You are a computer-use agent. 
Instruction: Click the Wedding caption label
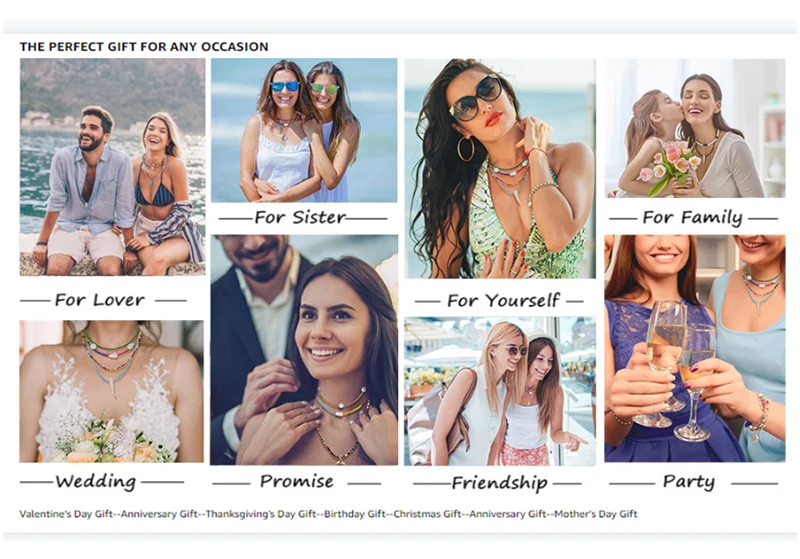point(96,481)
